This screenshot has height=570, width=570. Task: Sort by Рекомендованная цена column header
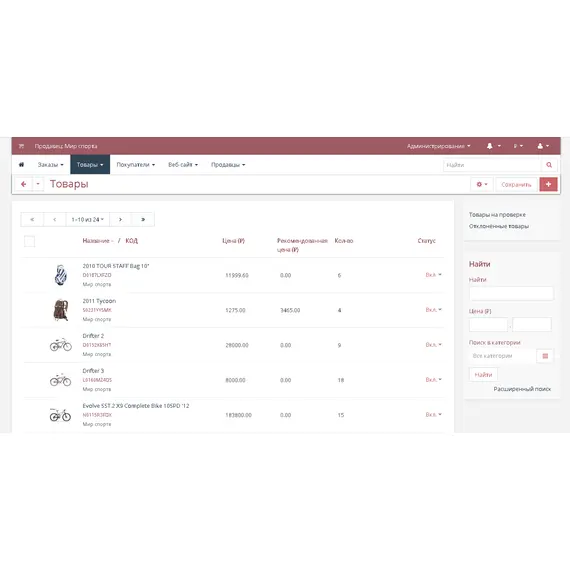302,245
